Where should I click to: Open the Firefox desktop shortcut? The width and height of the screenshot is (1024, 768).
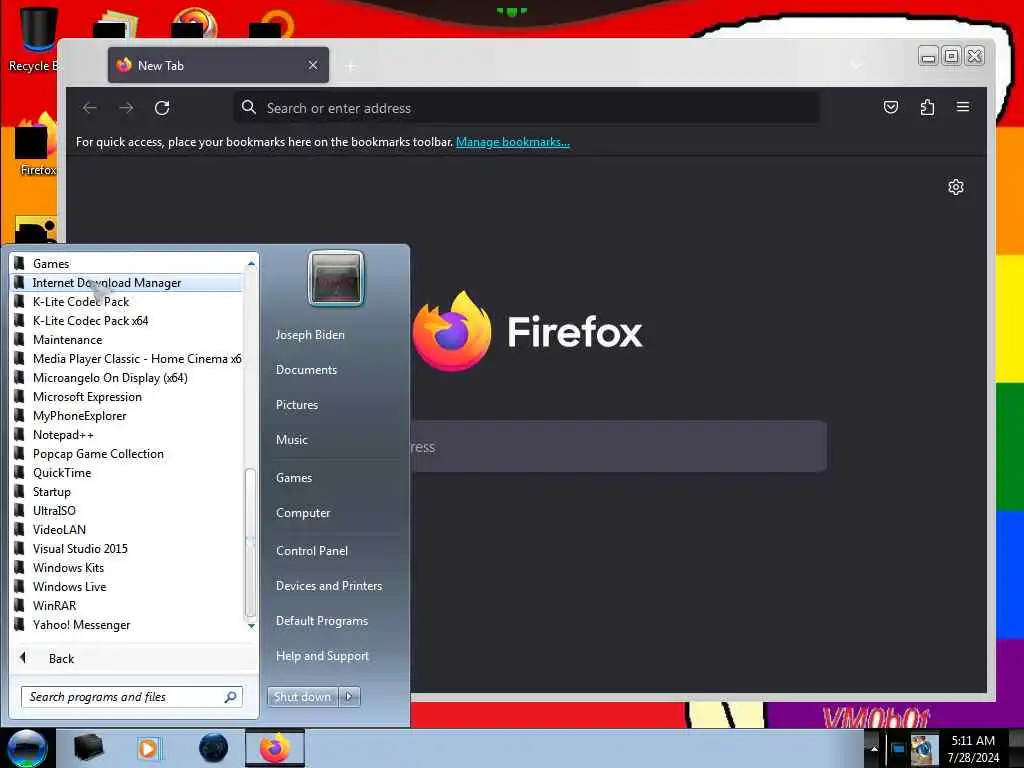pyautogui.click(x=36, y=147)
